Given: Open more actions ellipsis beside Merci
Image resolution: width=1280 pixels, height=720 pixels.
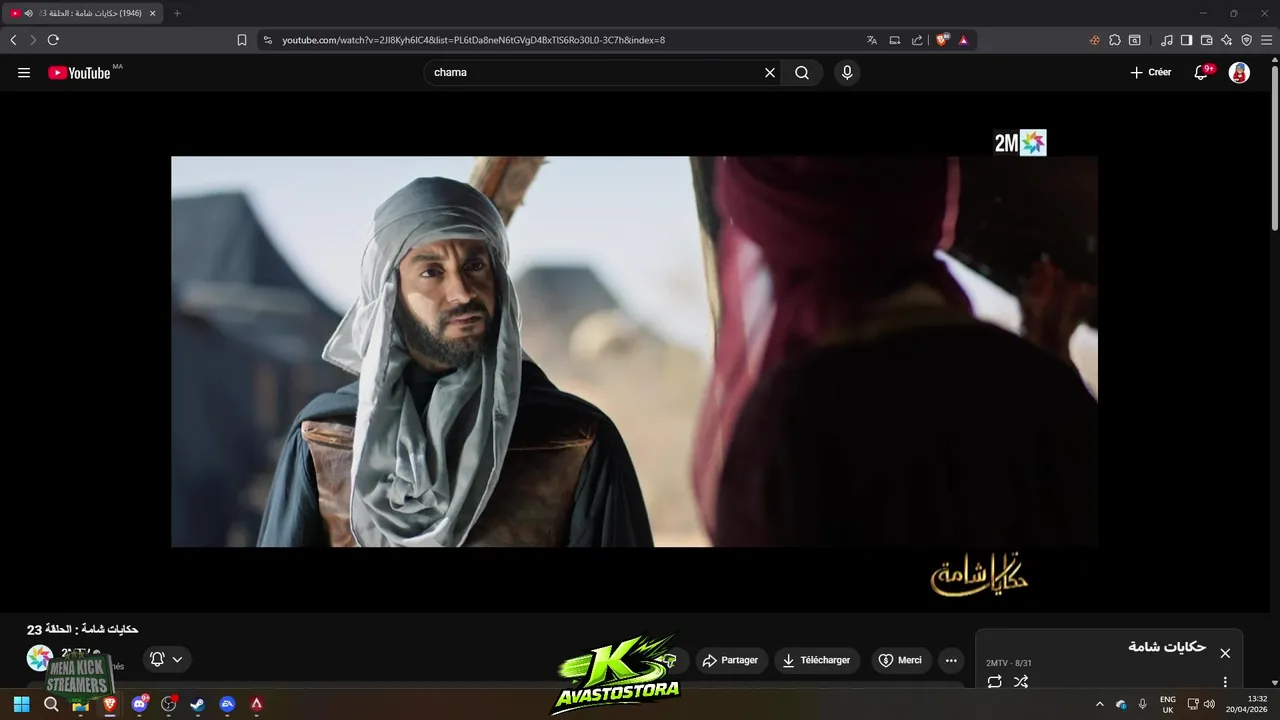Looking at the screenshot, I should point(951,660).
